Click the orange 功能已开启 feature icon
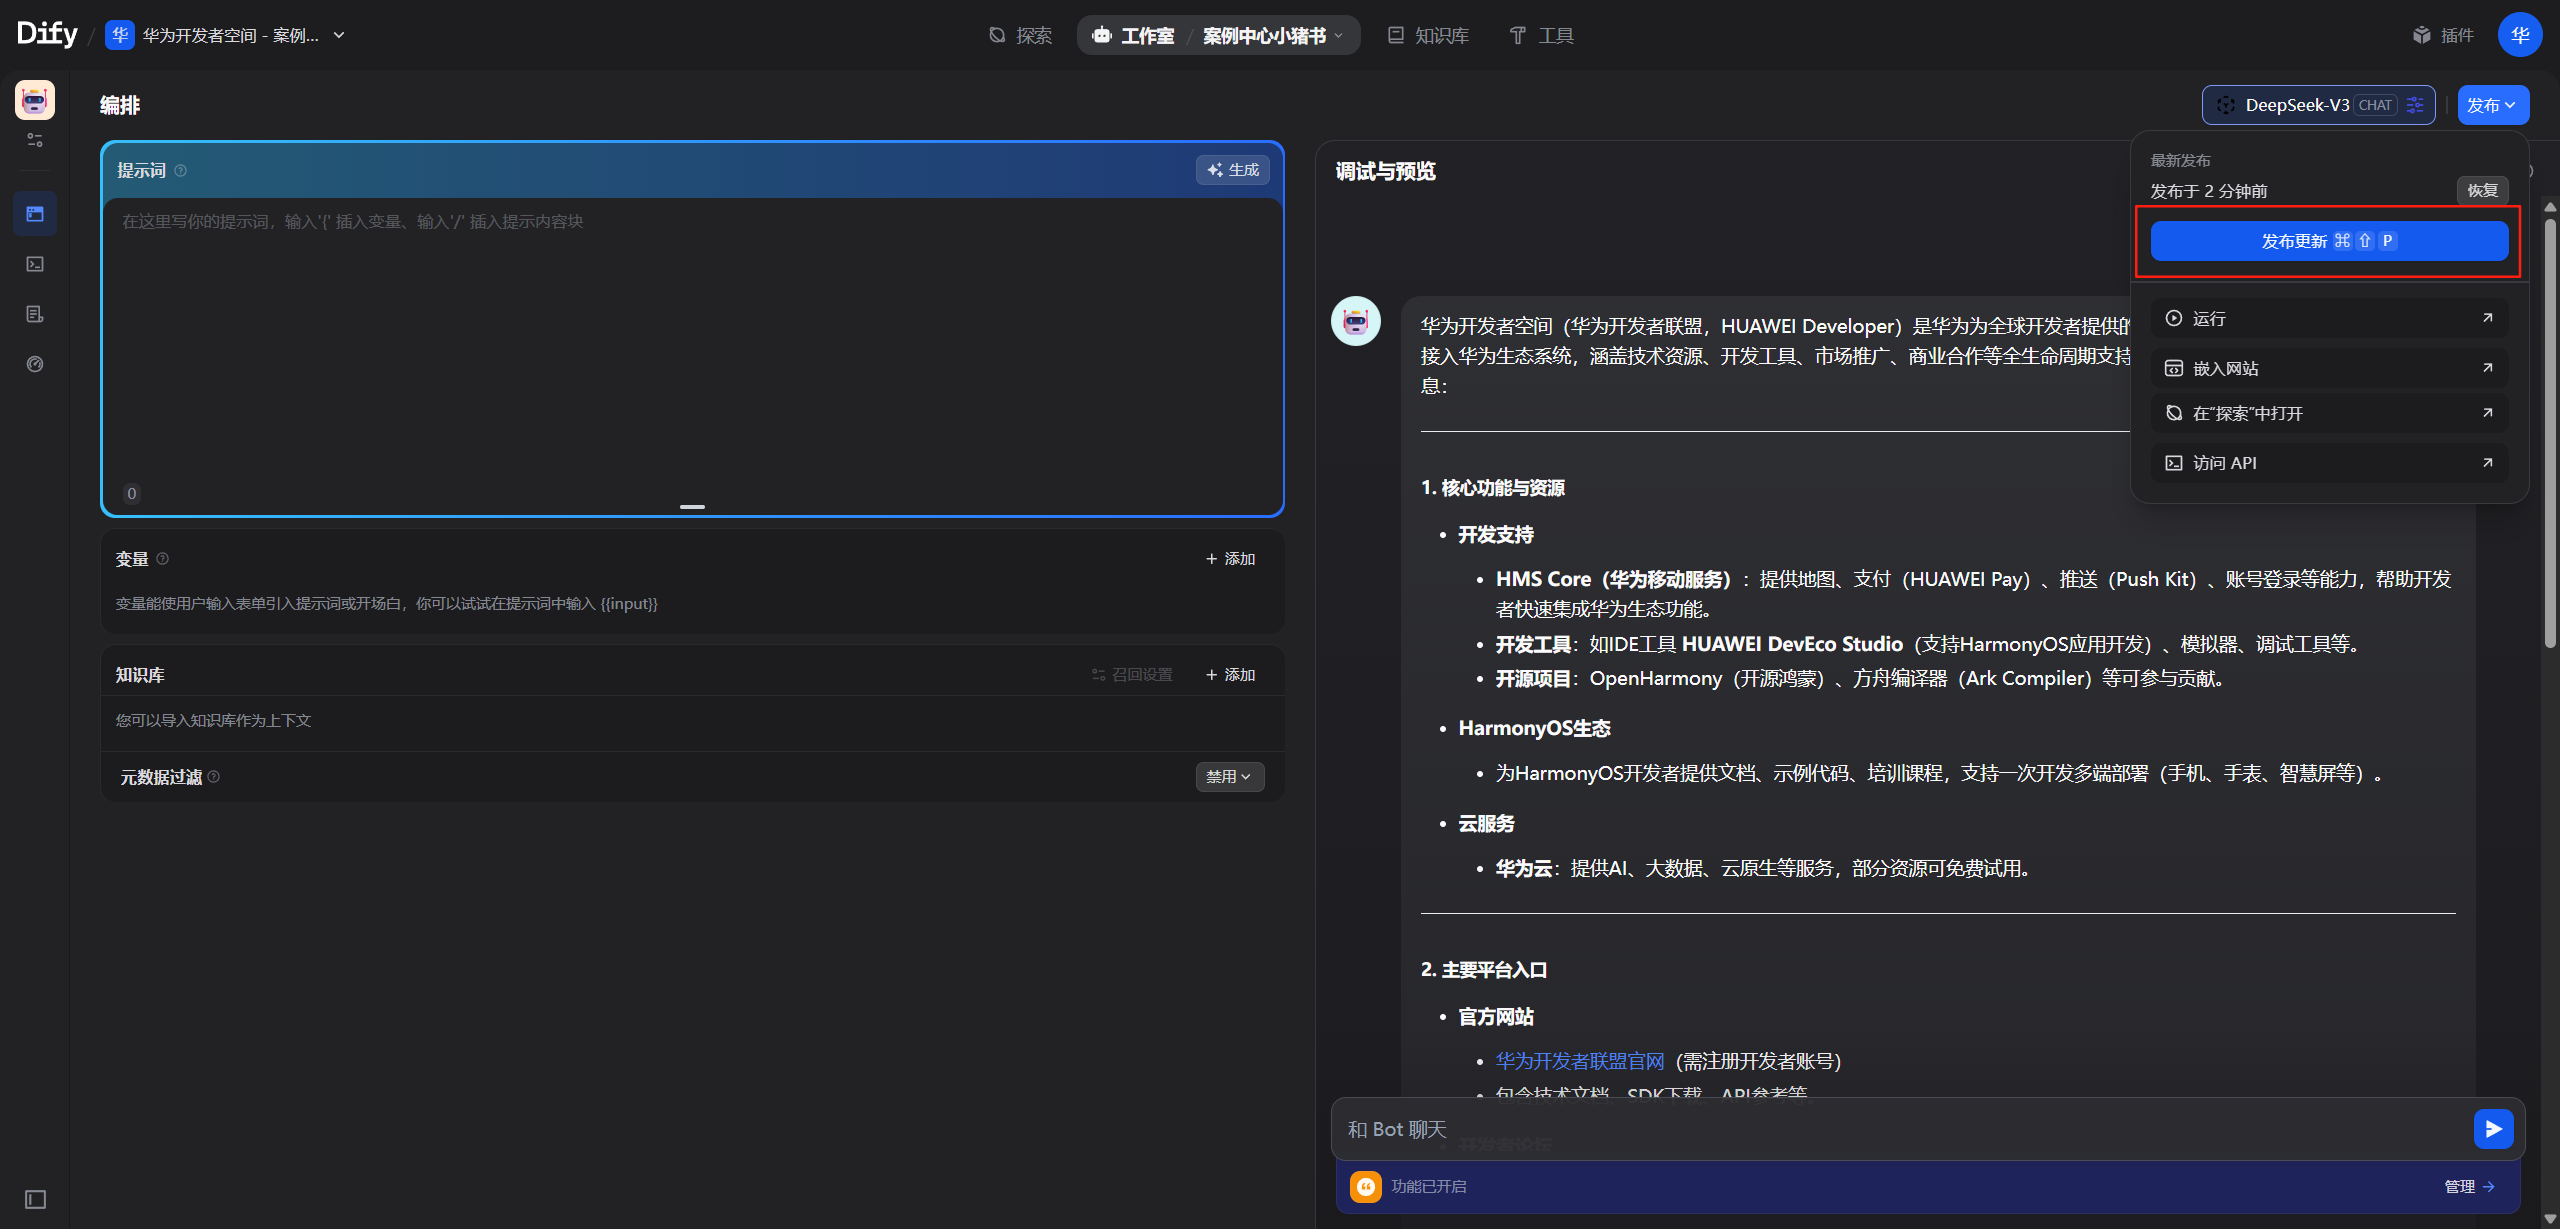This screenshot has width=2560, height=1229. pos(1366,1186)
